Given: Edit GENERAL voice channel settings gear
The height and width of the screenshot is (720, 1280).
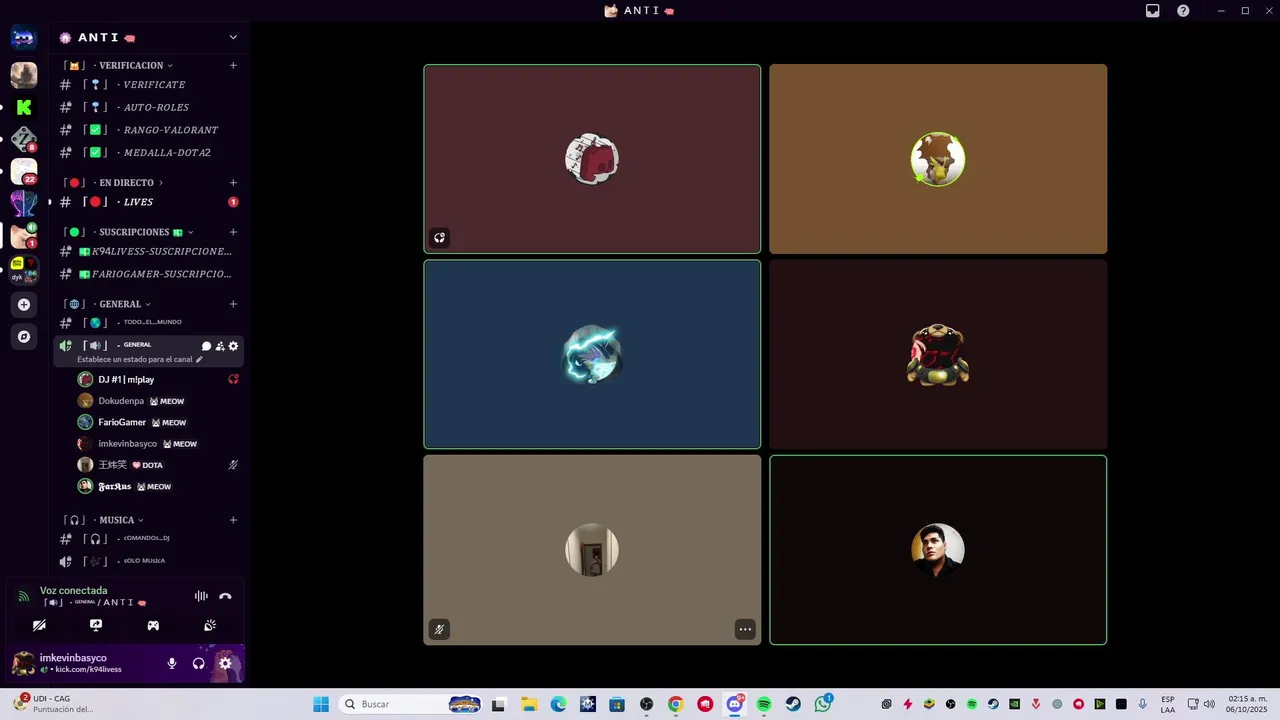Looking at the screenshot, I should click(x=234, y=346).
